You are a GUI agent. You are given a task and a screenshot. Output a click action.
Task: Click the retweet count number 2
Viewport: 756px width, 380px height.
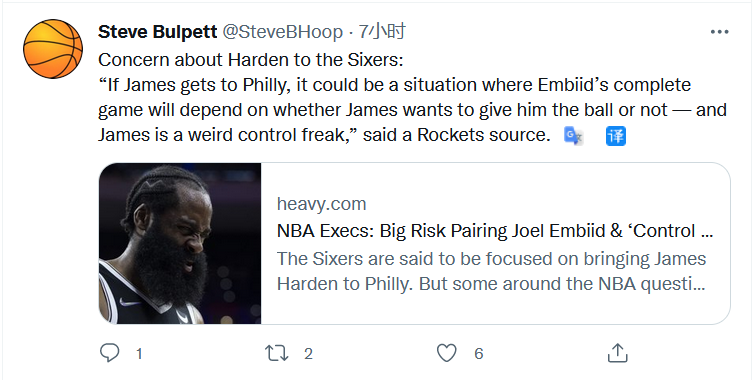pos(309,354)
